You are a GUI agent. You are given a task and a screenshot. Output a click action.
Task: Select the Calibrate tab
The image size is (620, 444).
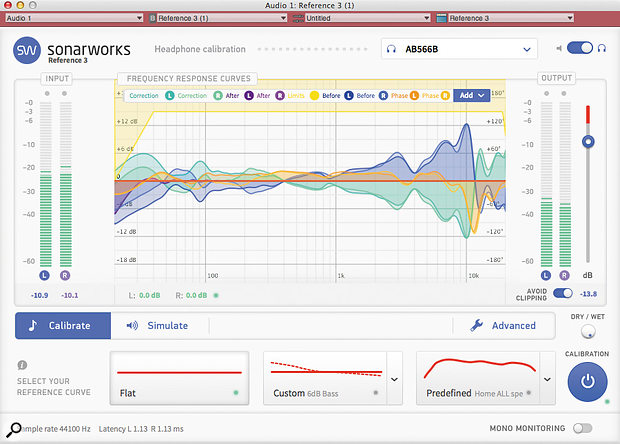(63, 325)
